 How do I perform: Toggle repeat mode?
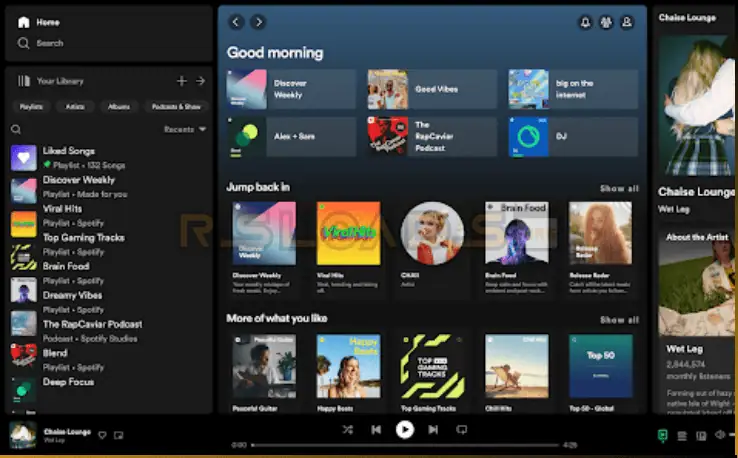462,429
